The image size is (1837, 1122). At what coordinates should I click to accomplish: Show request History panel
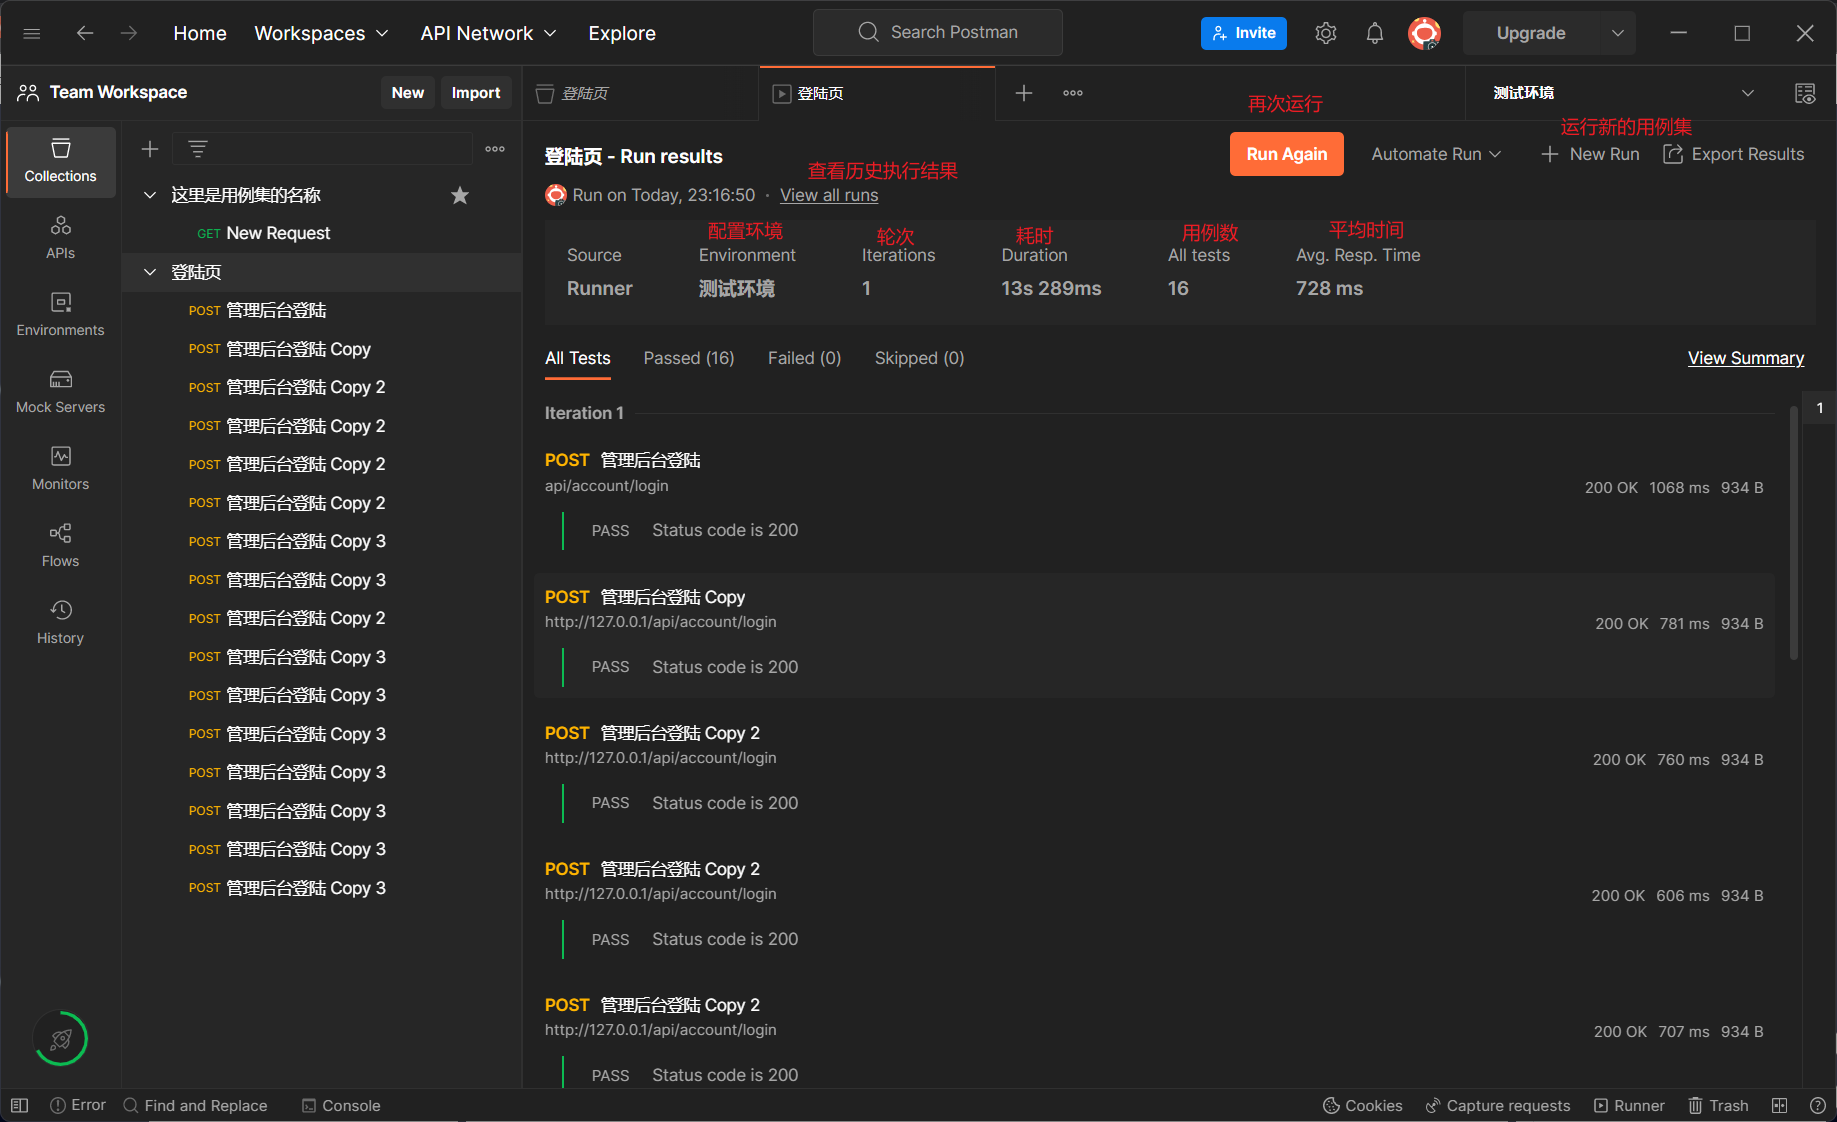click(60, 622)
